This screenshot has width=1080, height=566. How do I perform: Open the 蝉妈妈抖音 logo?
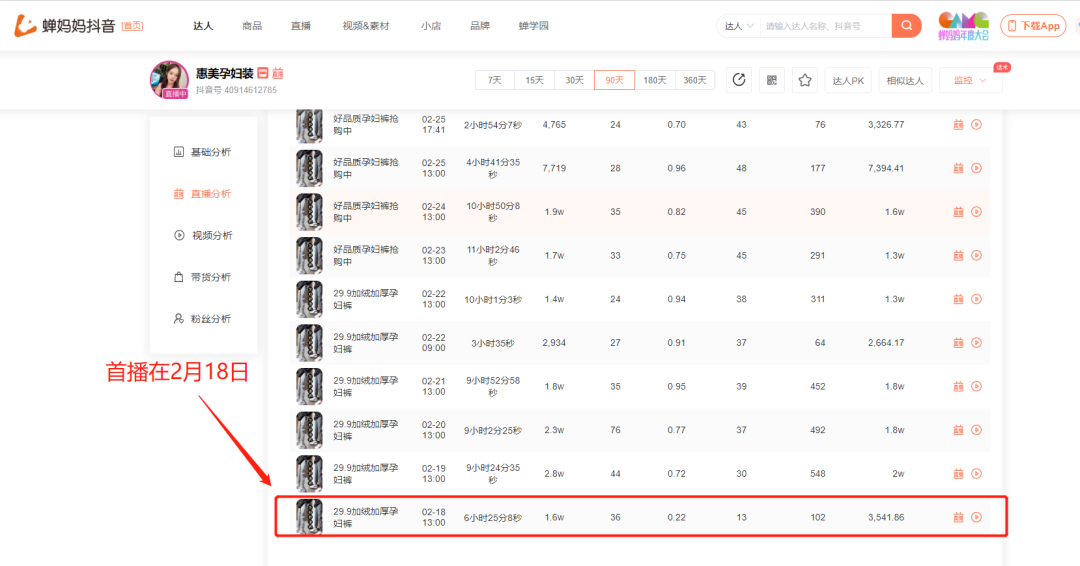pyautogui.click(x=65, y=25)
